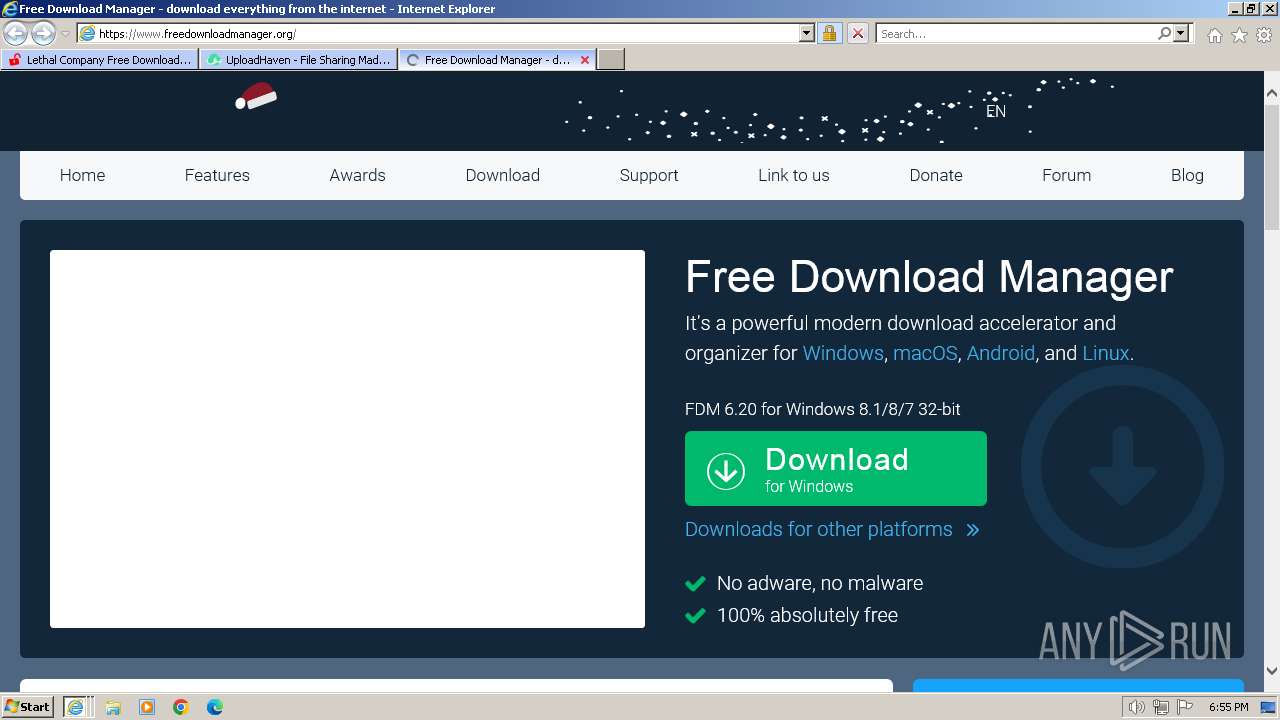Launch the media player taskbar icon

[147, 707]
